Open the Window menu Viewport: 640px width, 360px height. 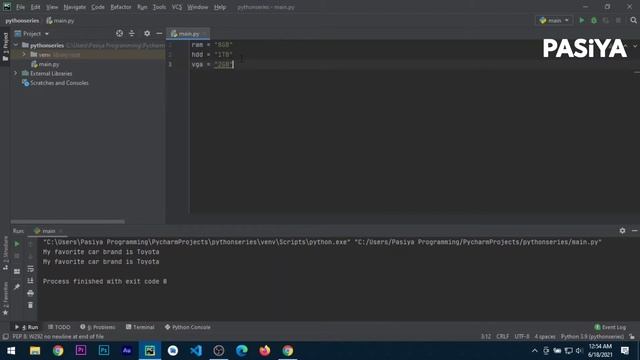click(x=198, y=7)
